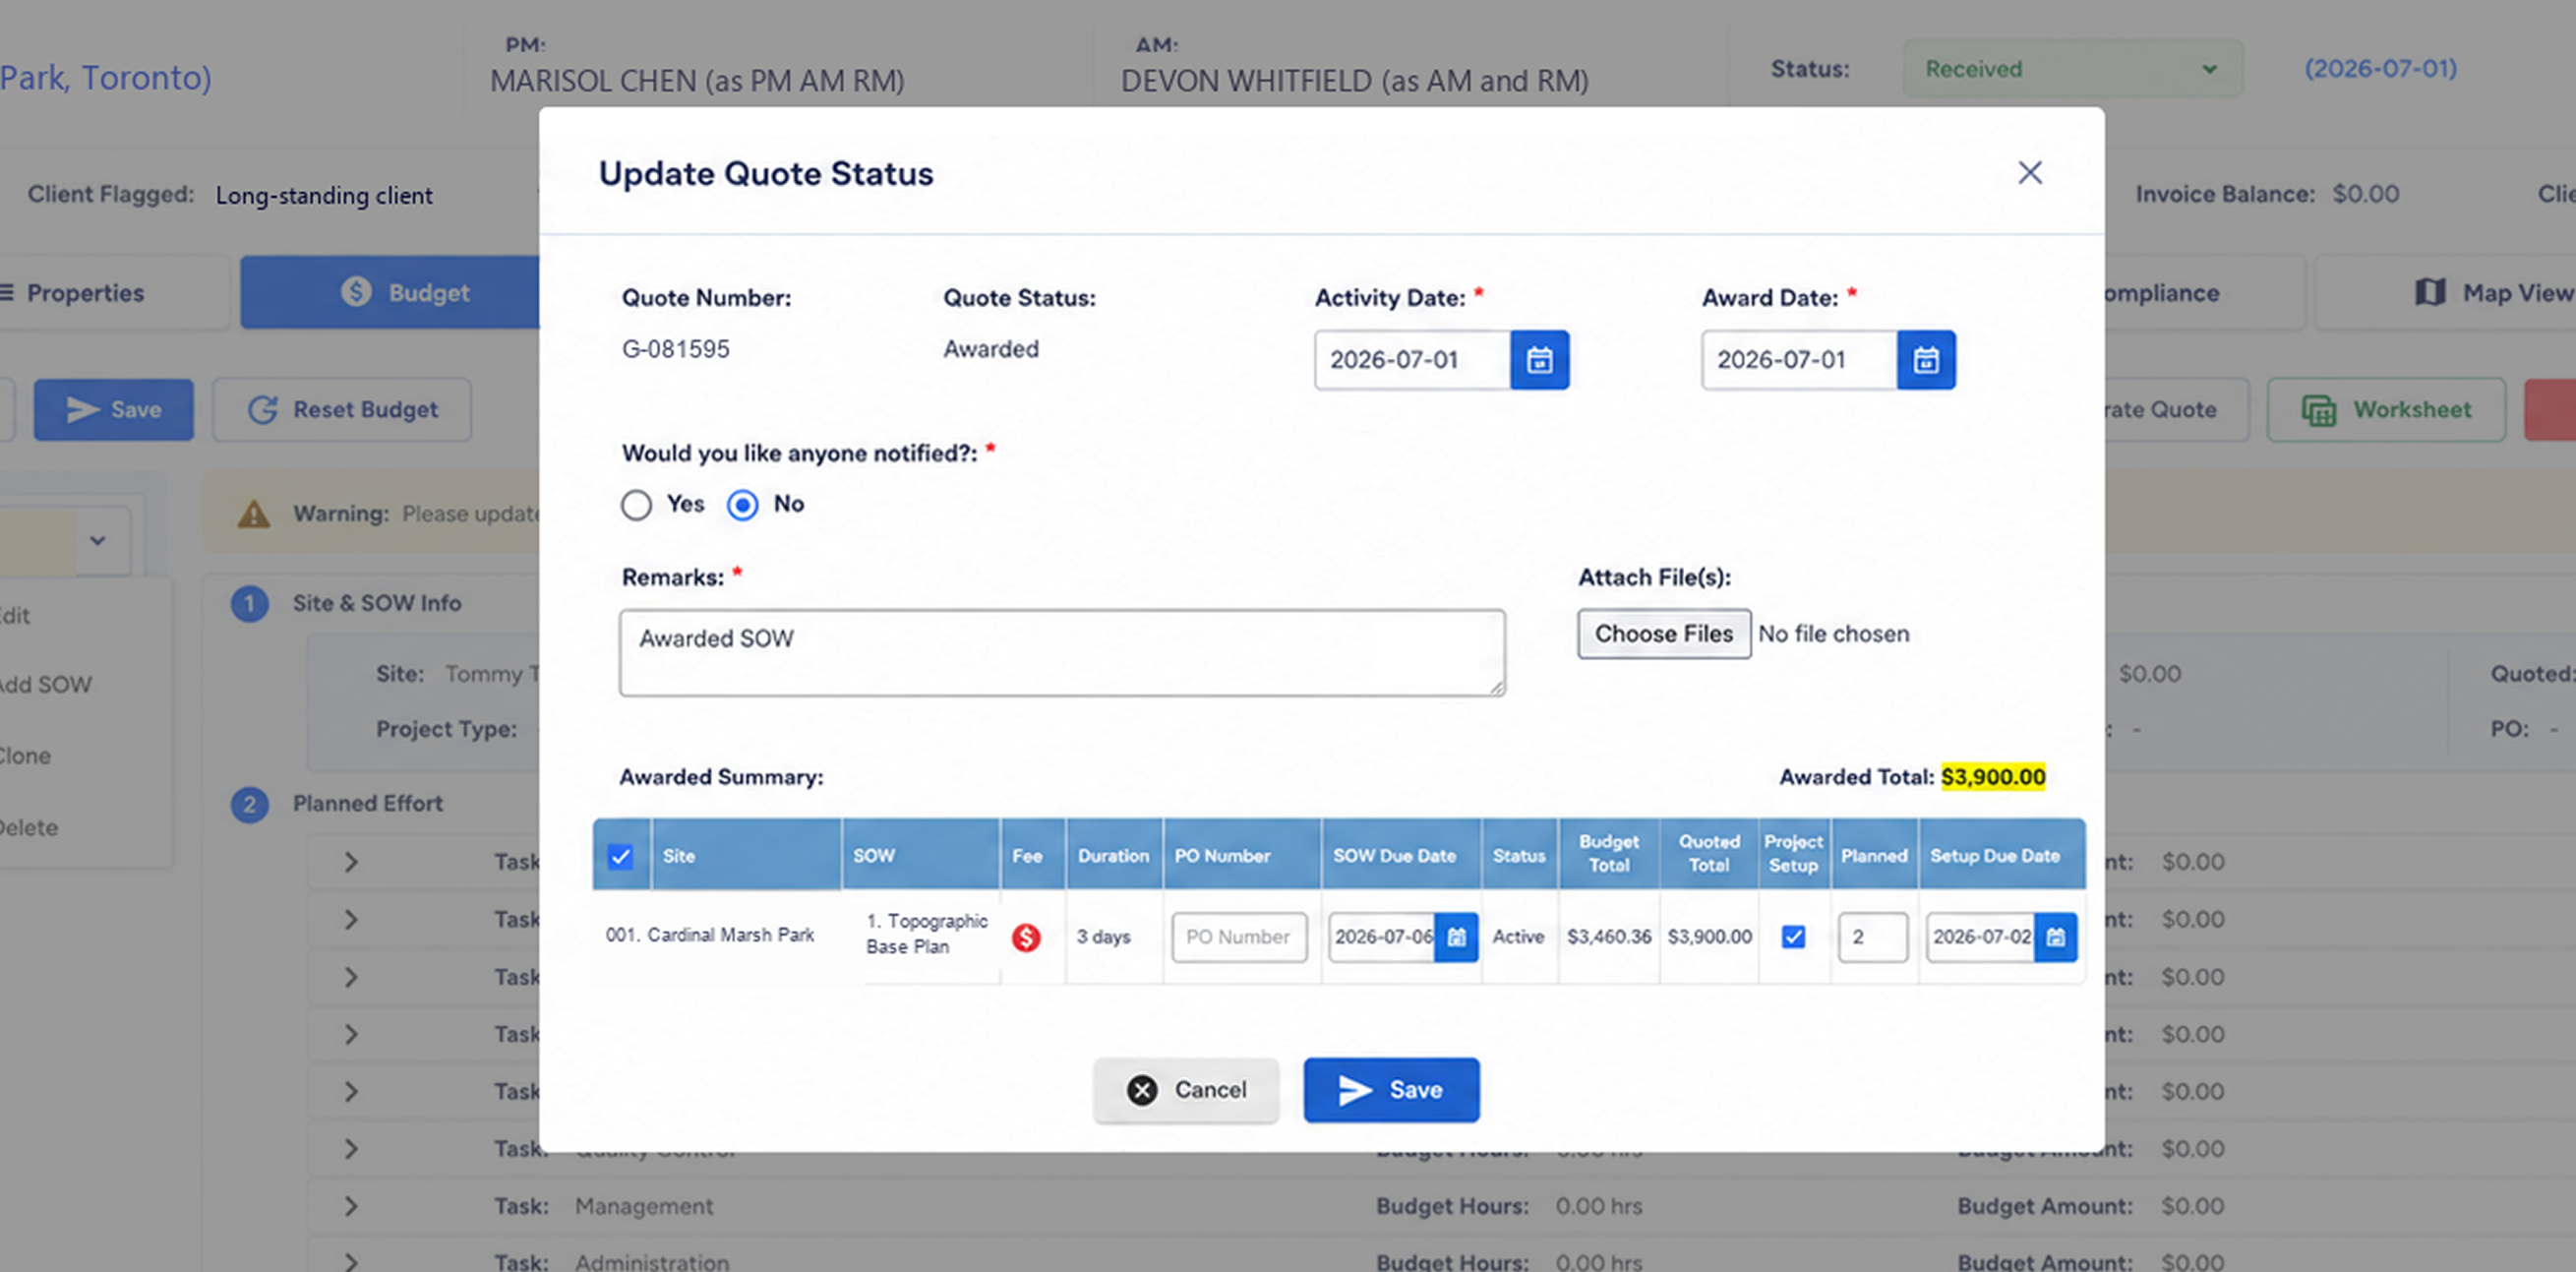Click the Awarded quote status text
Screen dimensions: 2576x1272
pyautogui.click(x=991, y=349)
